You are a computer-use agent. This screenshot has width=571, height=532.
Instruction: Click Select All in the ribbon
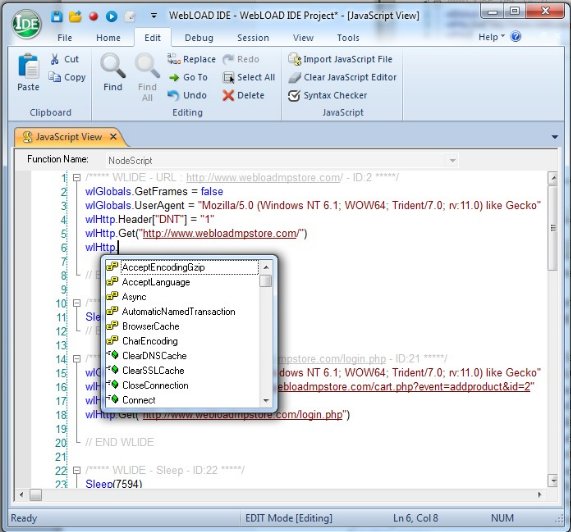pos(249,77)
